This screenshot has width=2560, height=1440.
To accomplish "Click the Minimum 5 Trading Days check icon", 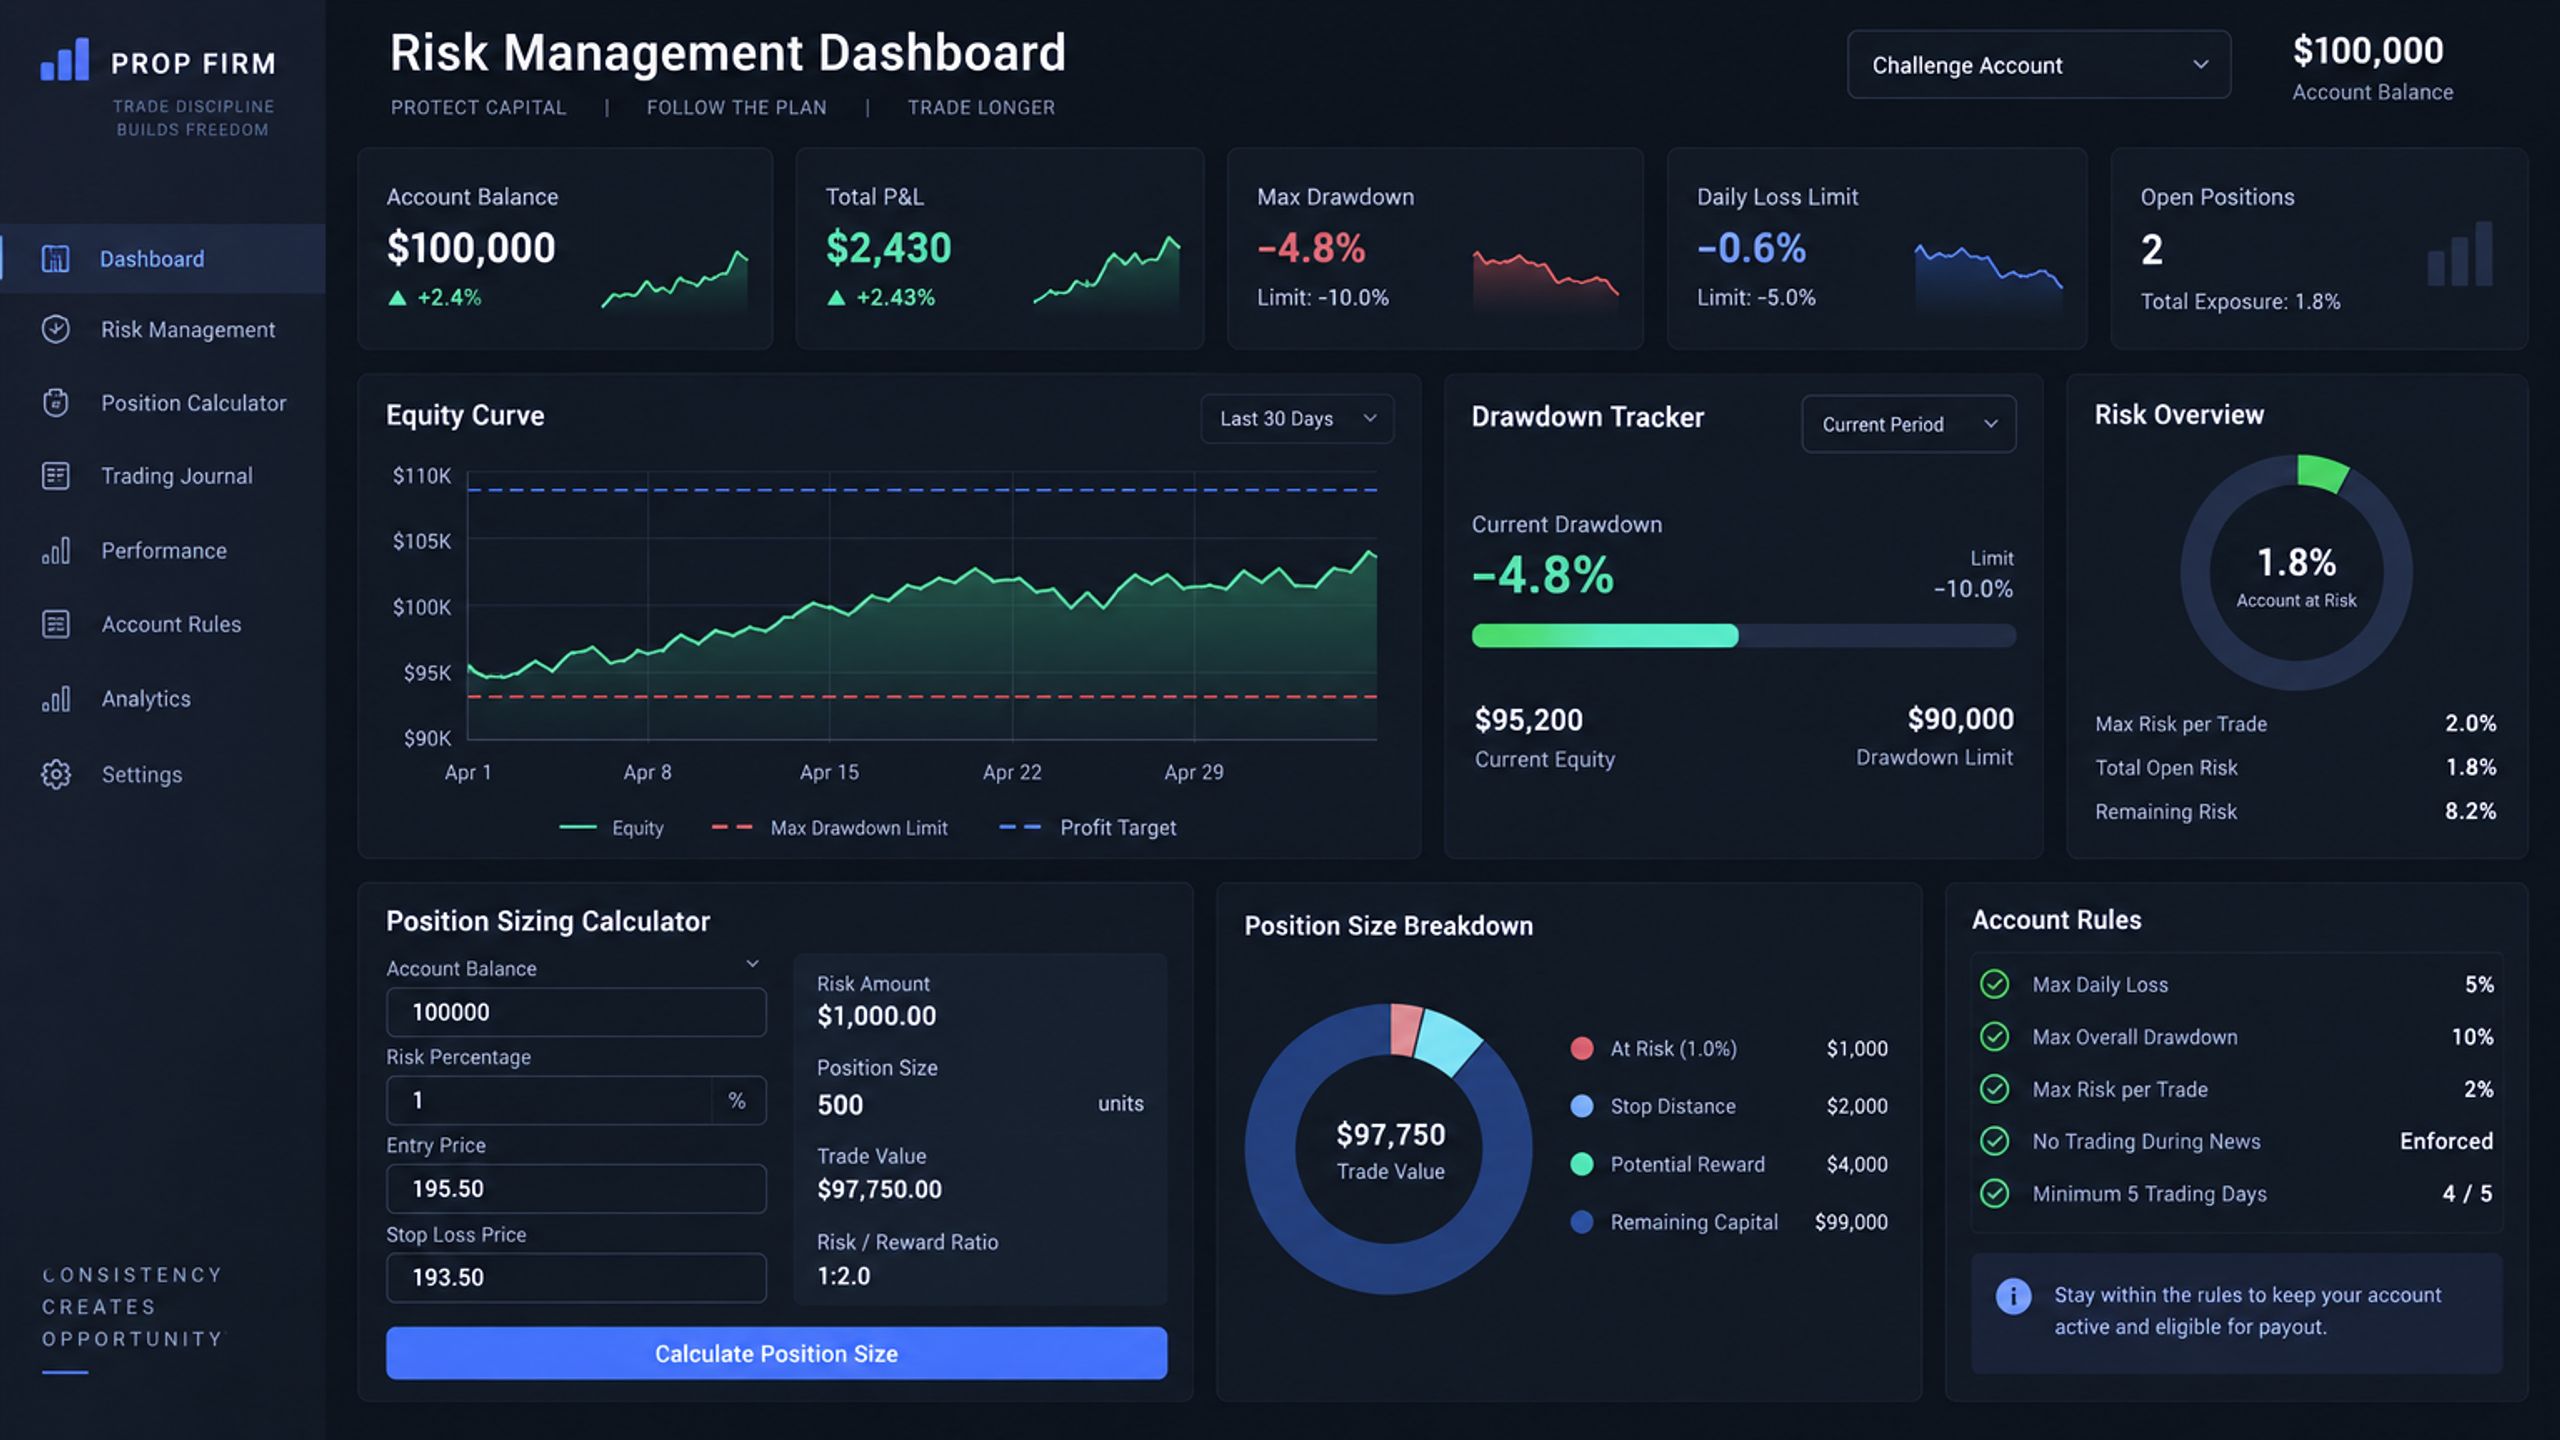I will pyautogui.click(x=1995, y=1193).
